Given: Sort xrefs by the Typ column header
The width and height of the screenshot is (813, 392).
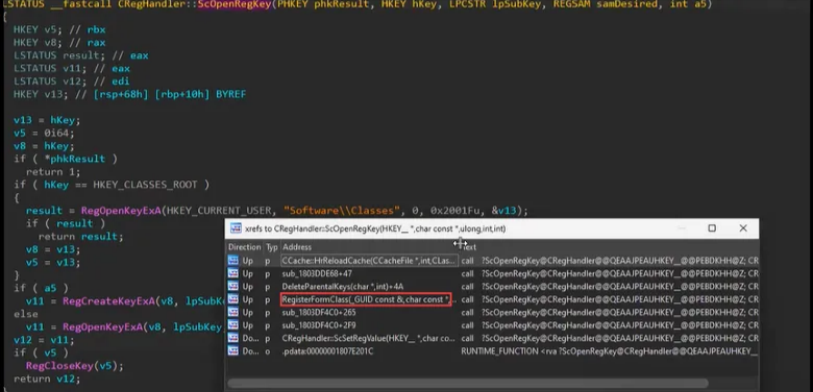Looking at the screenshot, I should click(x=272, y=247).
